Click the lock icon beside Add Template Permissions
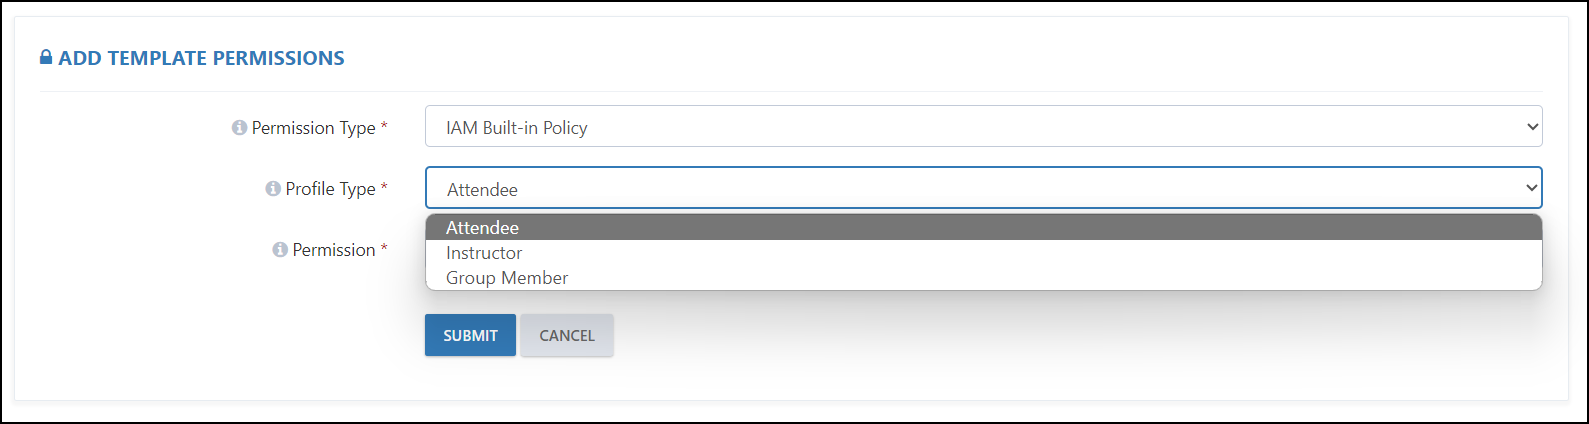This screenshot has height=424, width=1589. 46,58
